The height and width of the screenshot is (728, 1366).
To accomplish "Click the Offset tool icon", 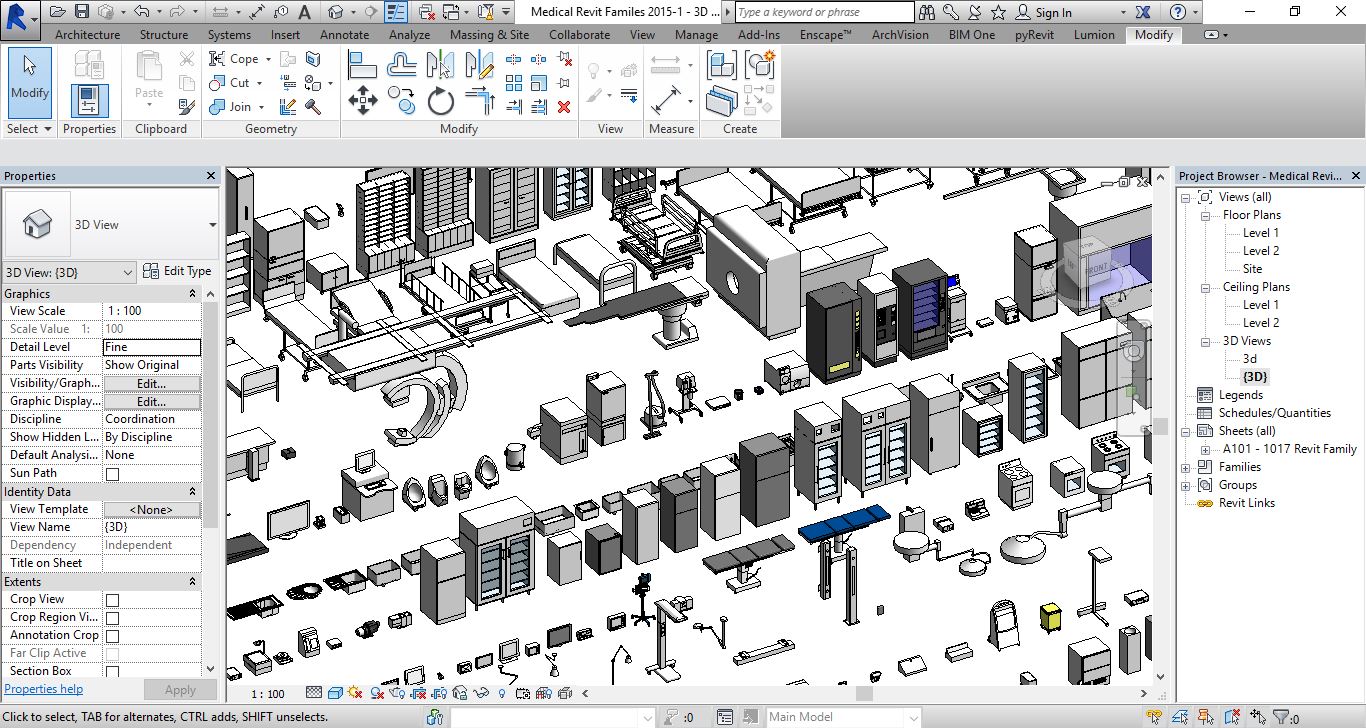I will 402,66.
